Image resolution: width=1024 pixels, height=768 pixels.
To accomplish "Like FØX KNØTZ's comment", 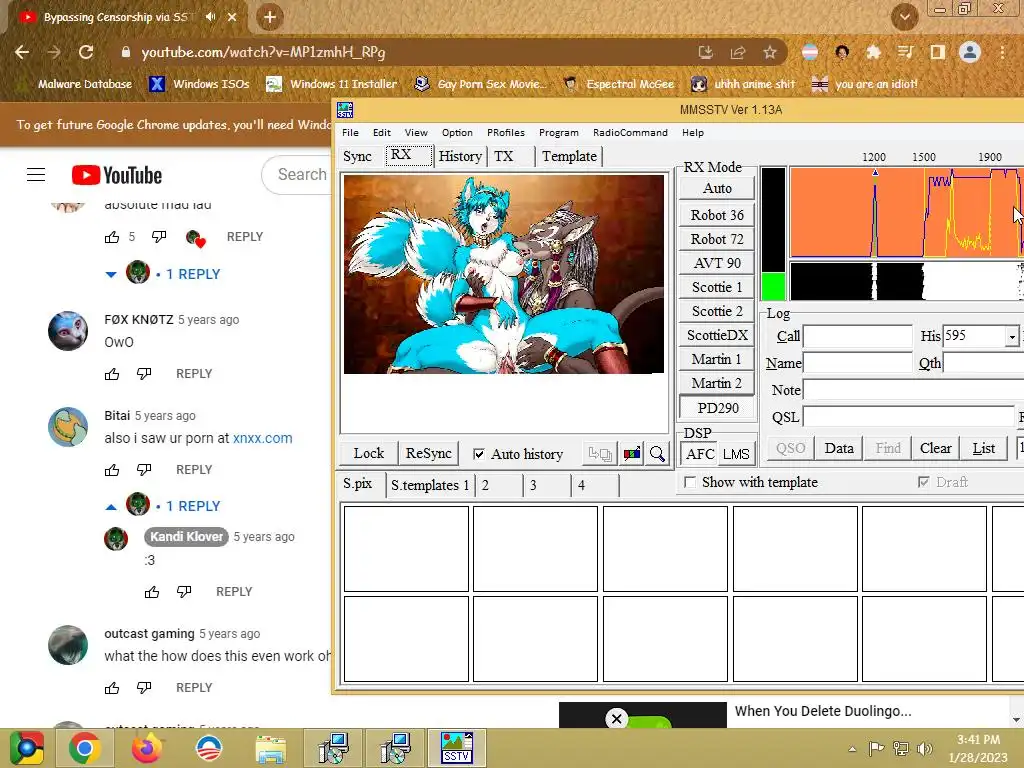I will (112, 374).
